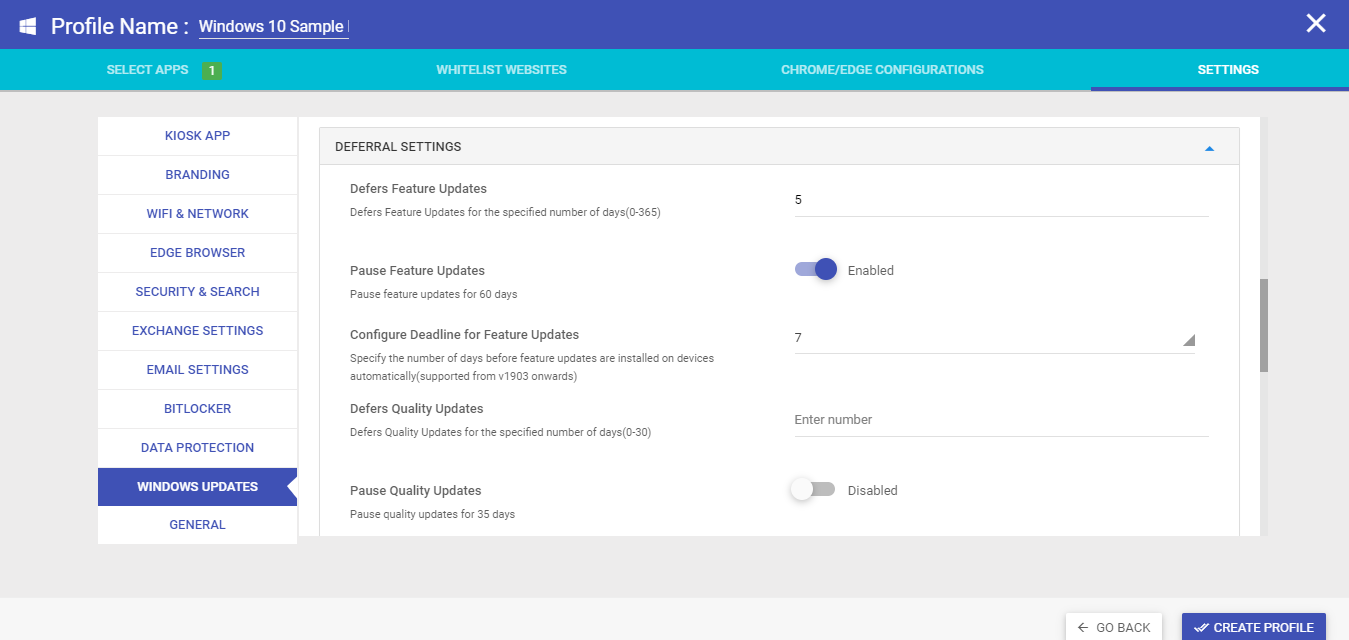This screenshot has width=1349, height=640.
Task: Open Kiosk App settings section
Action: click(198, 136)
